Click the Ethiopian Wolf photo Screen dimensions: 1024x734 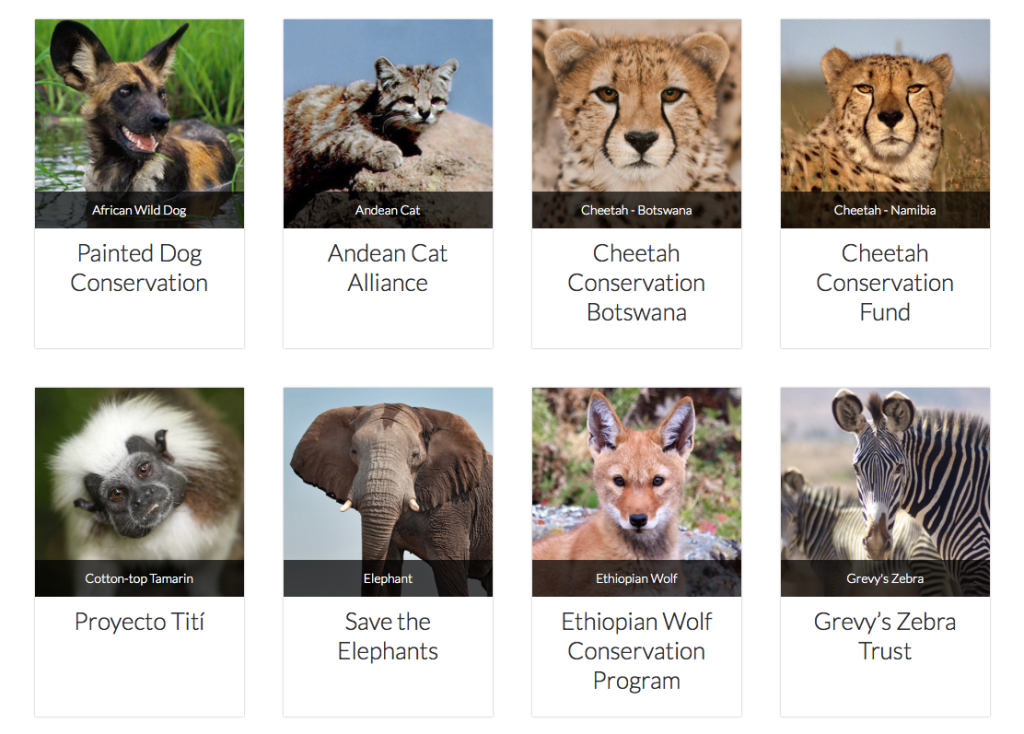[636, 473]
